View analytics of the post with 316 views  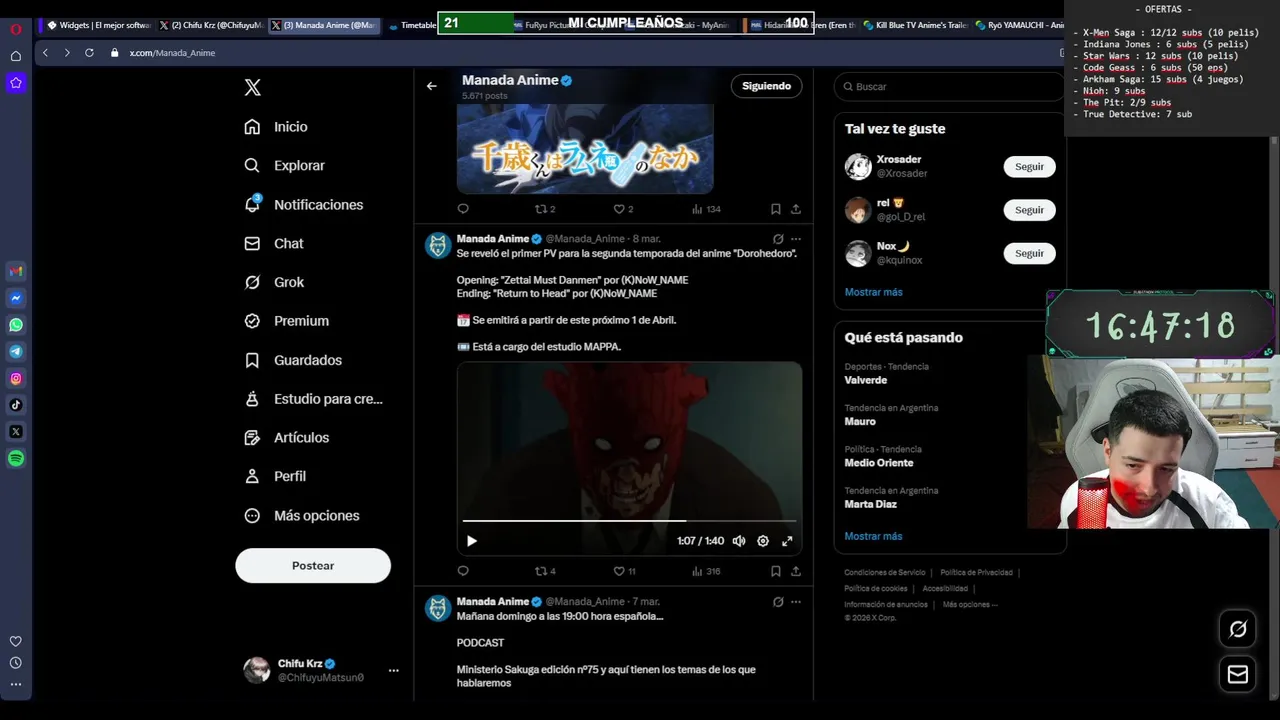point(706,571)
